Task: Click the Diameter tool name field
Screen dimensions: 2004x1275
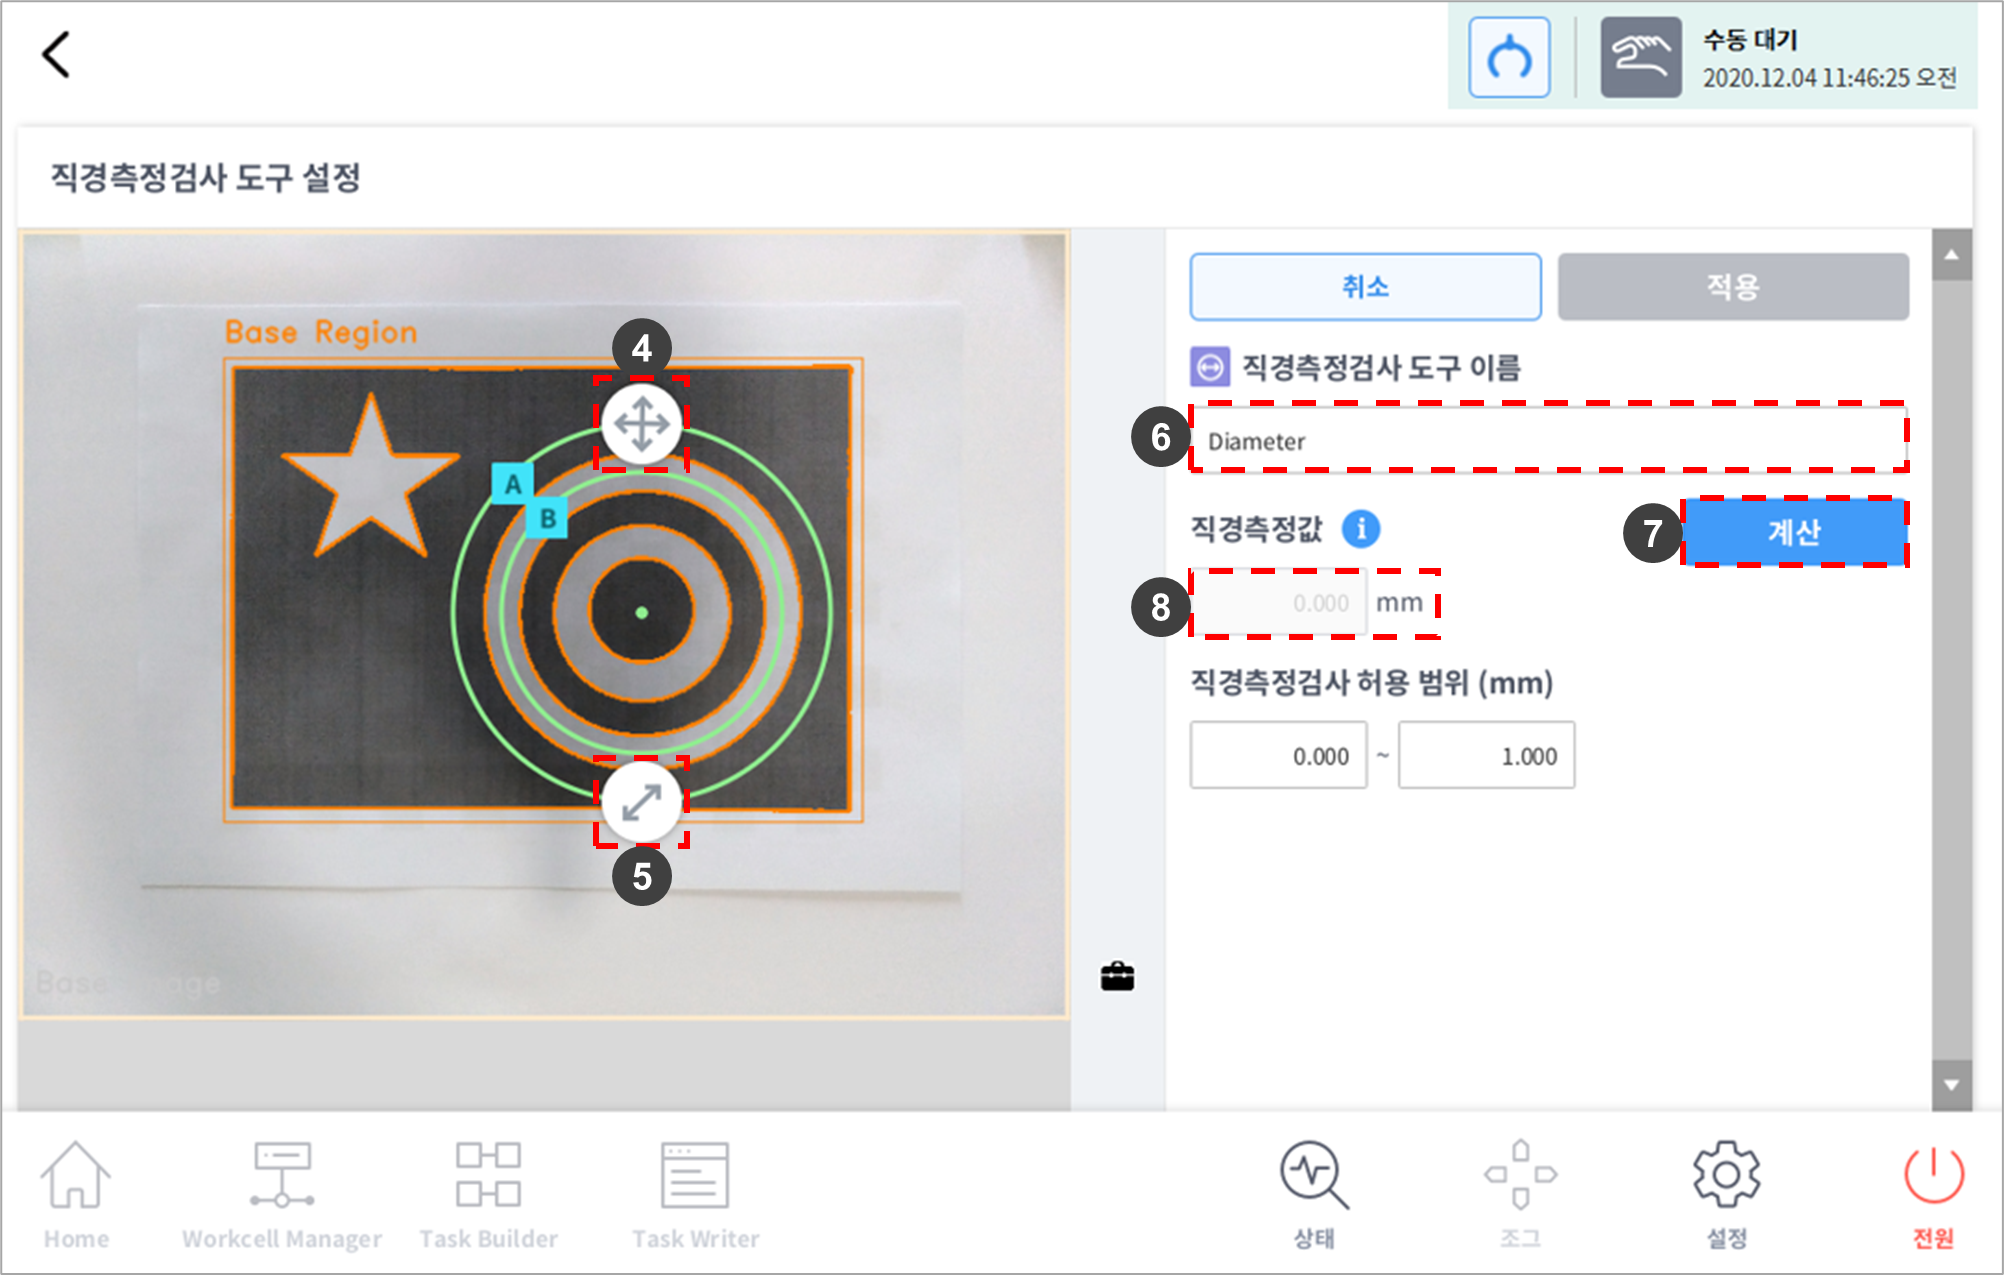Action: [1548, 440]
